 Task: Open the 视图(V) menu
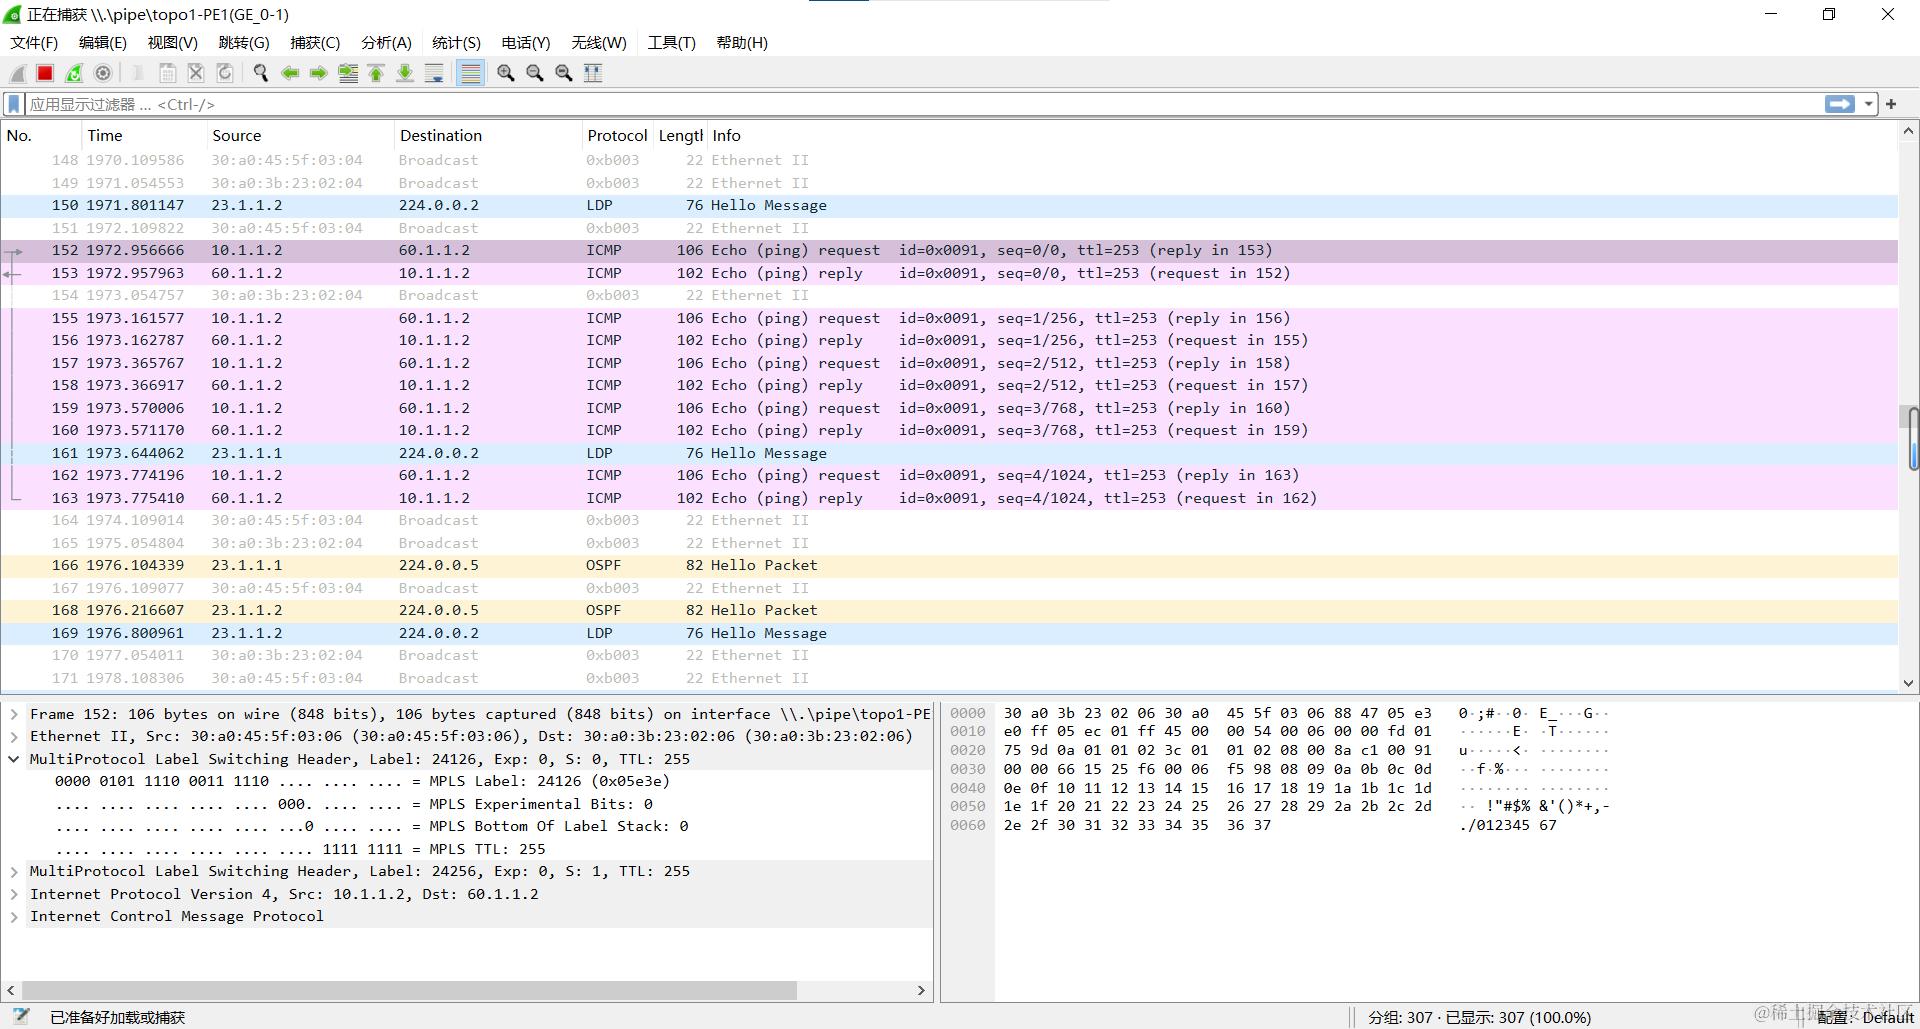(172, 43)
